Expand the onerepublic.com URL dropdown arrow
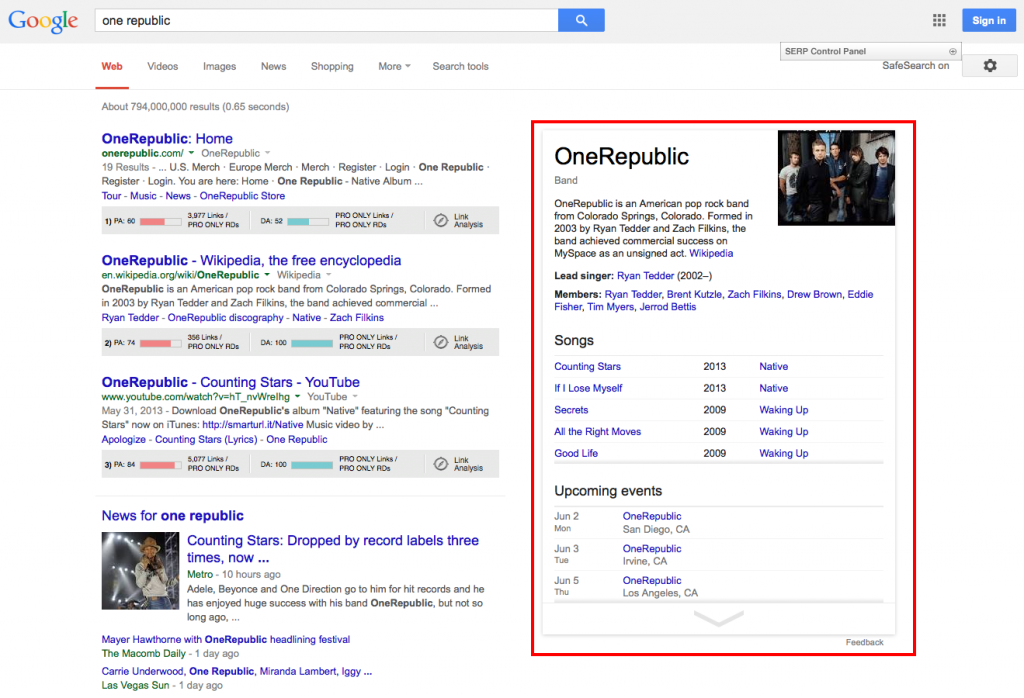Screen dimensions: 1024x698 pos(191,153)
